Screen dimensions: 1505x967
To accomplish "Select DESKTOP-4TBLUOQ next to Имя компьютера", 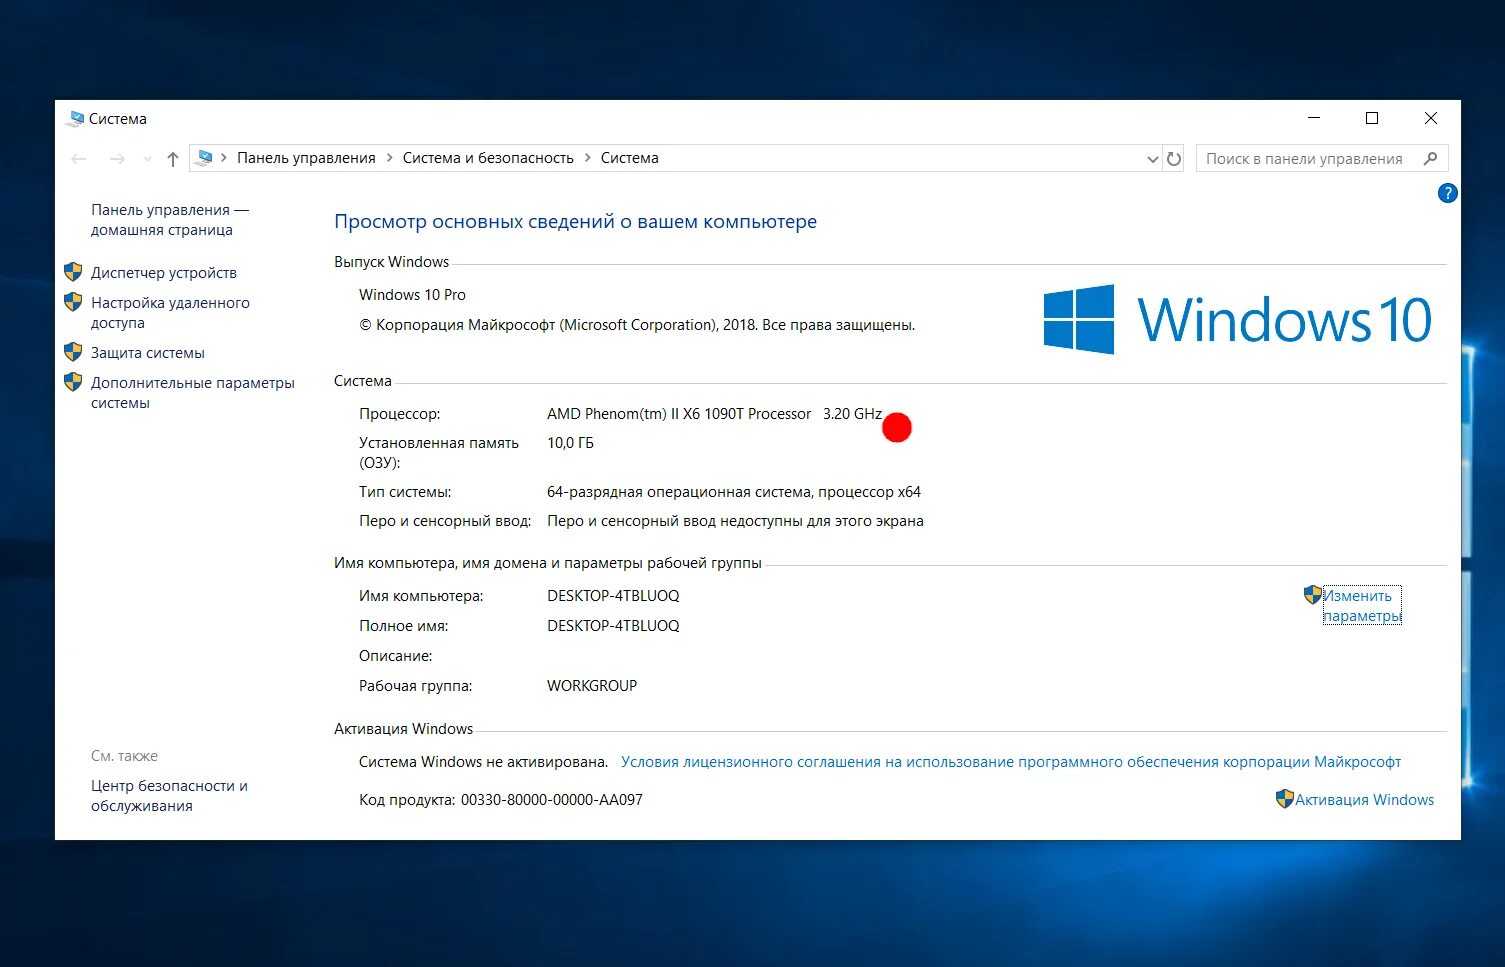I will coord(613,596).
